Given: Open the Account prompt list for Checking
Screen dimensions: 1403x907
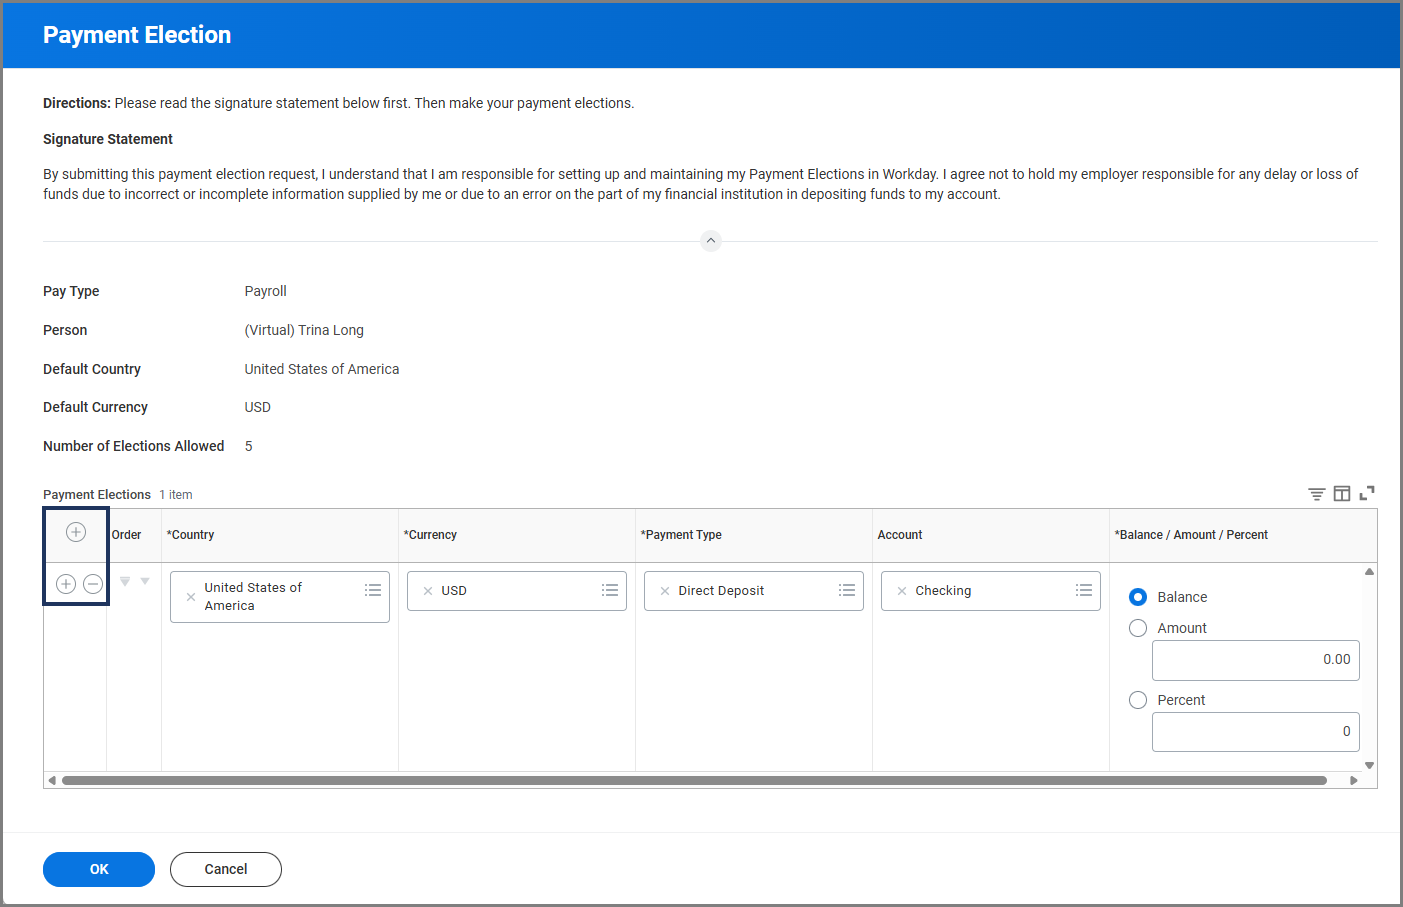Looking at the screenshot, I should pyautogui.click(x=1084, y=591).
